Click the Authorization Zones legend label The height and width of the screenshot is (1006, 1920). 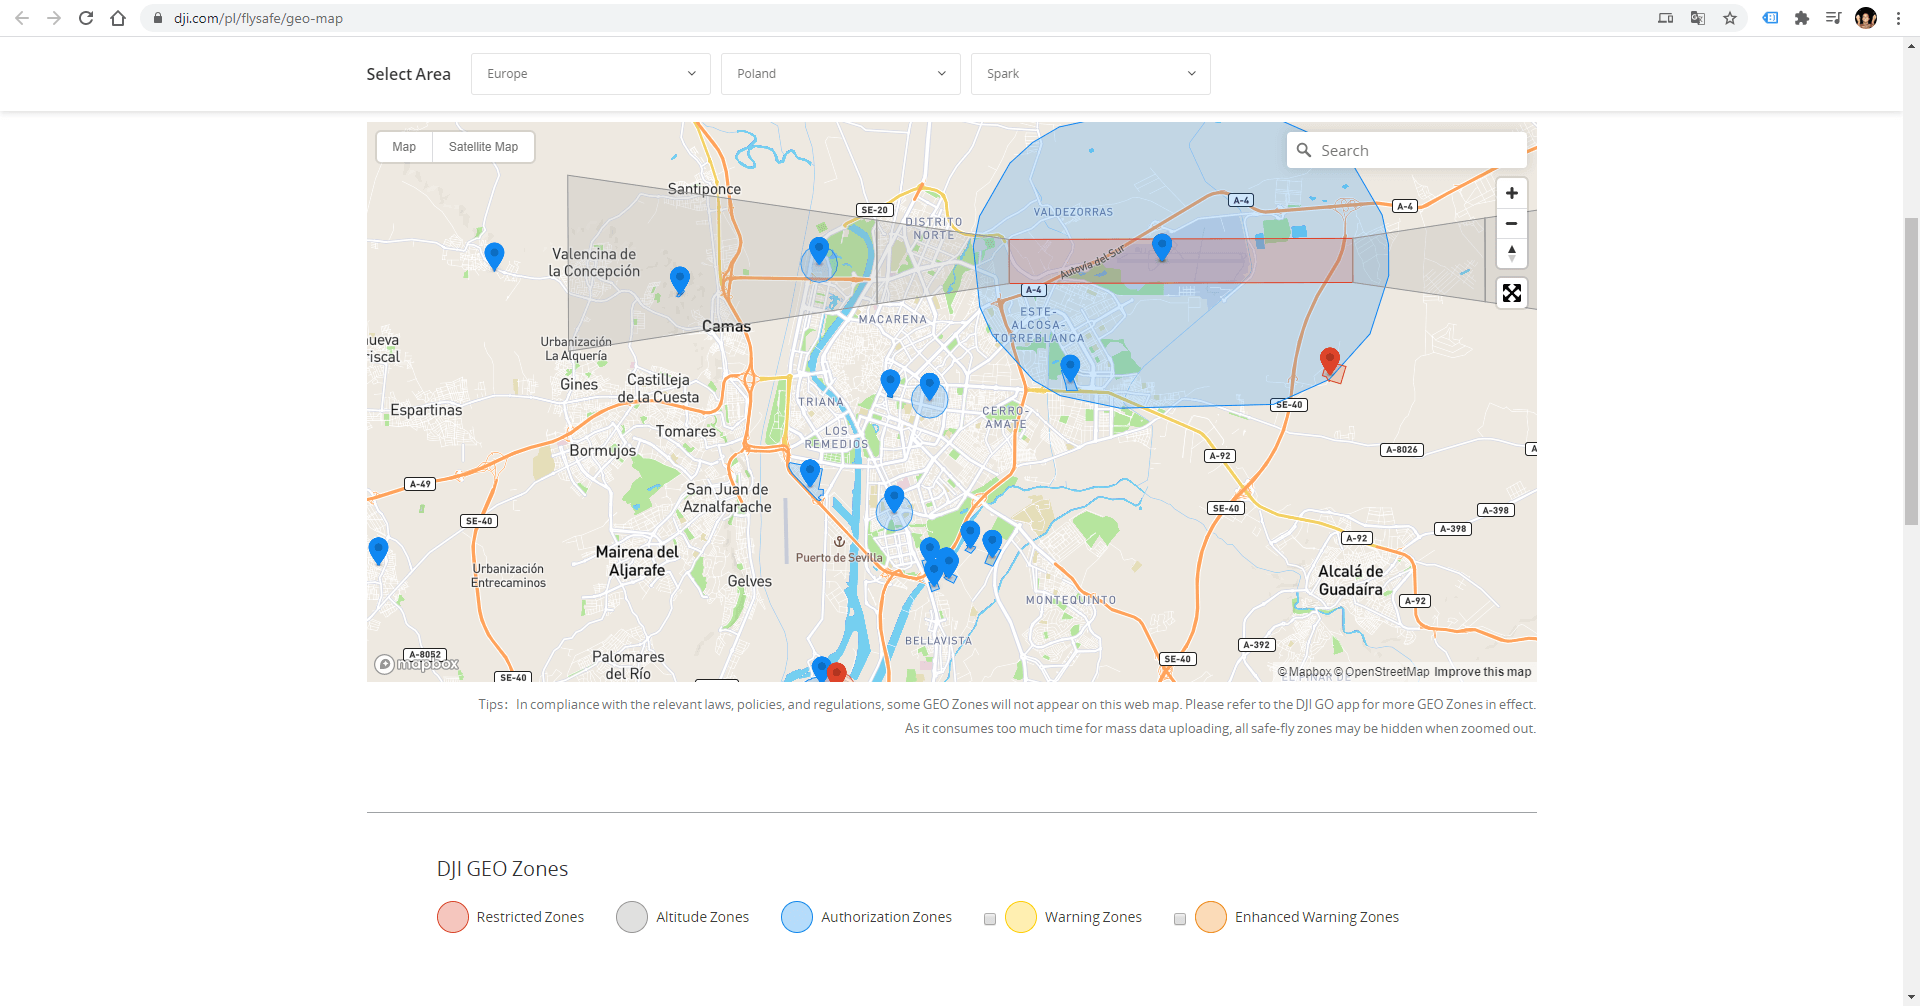point(886,917)
